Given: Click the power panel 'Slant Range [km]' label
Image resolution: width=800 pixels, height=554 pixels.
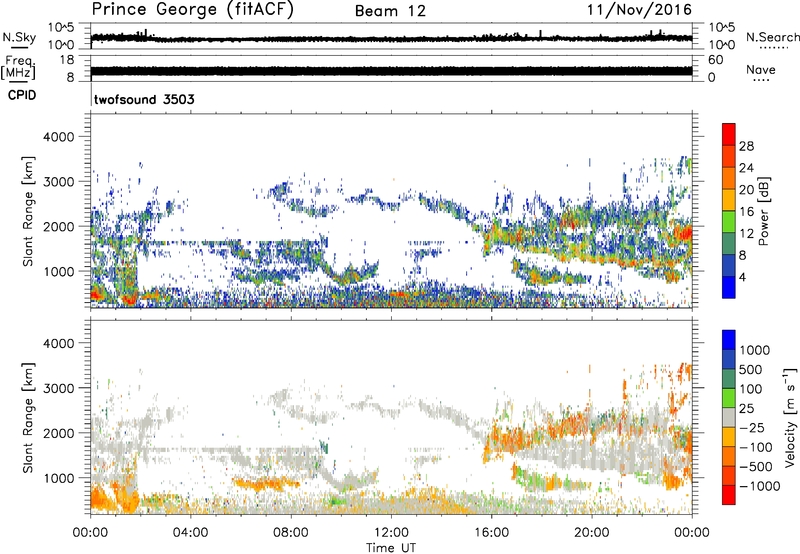Looking at the screenshot, I should pyautogui.click(x=28, y=211).
